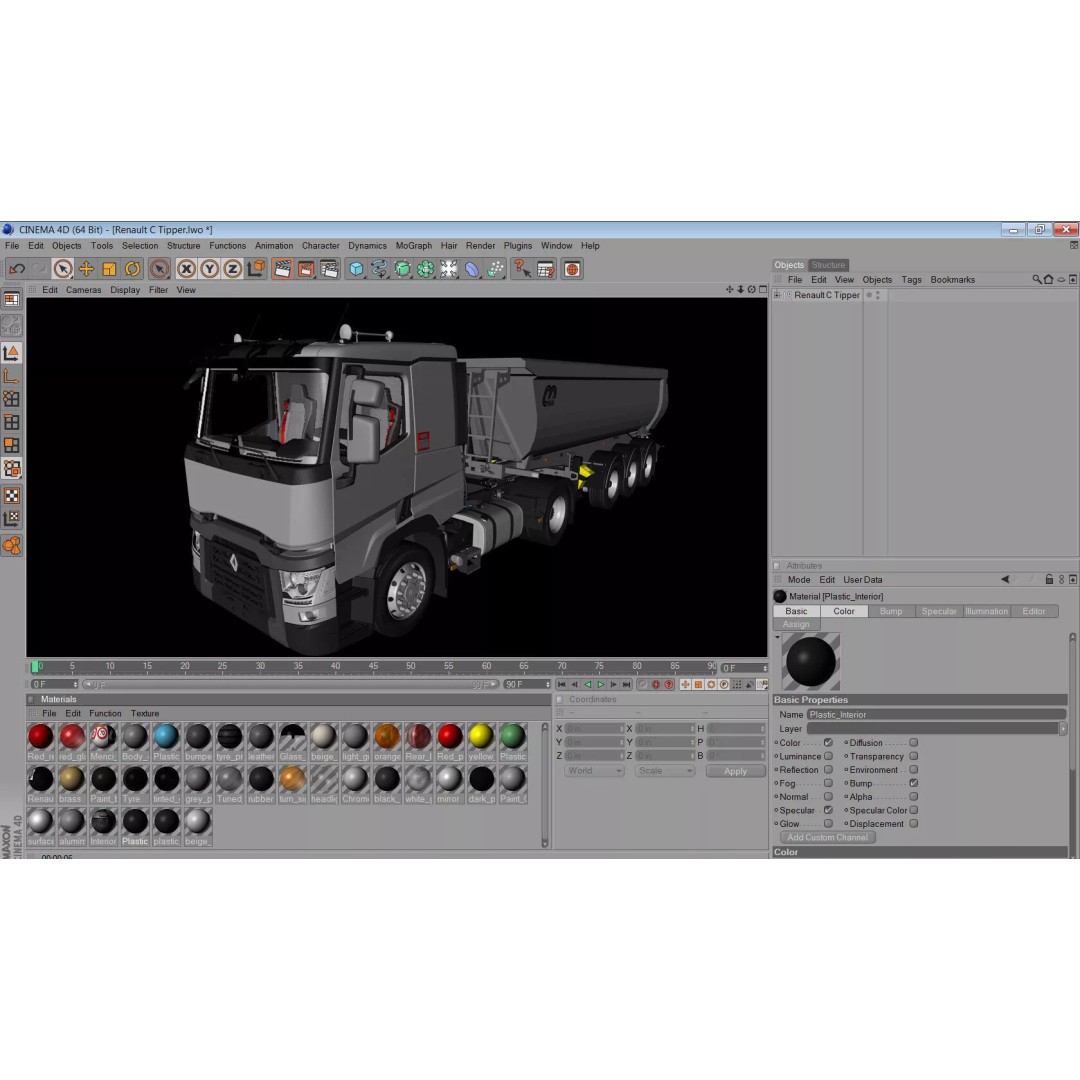Open the Layer field picker arrow
This screenshot has height=1080, width=1080.
(1063, 728)
